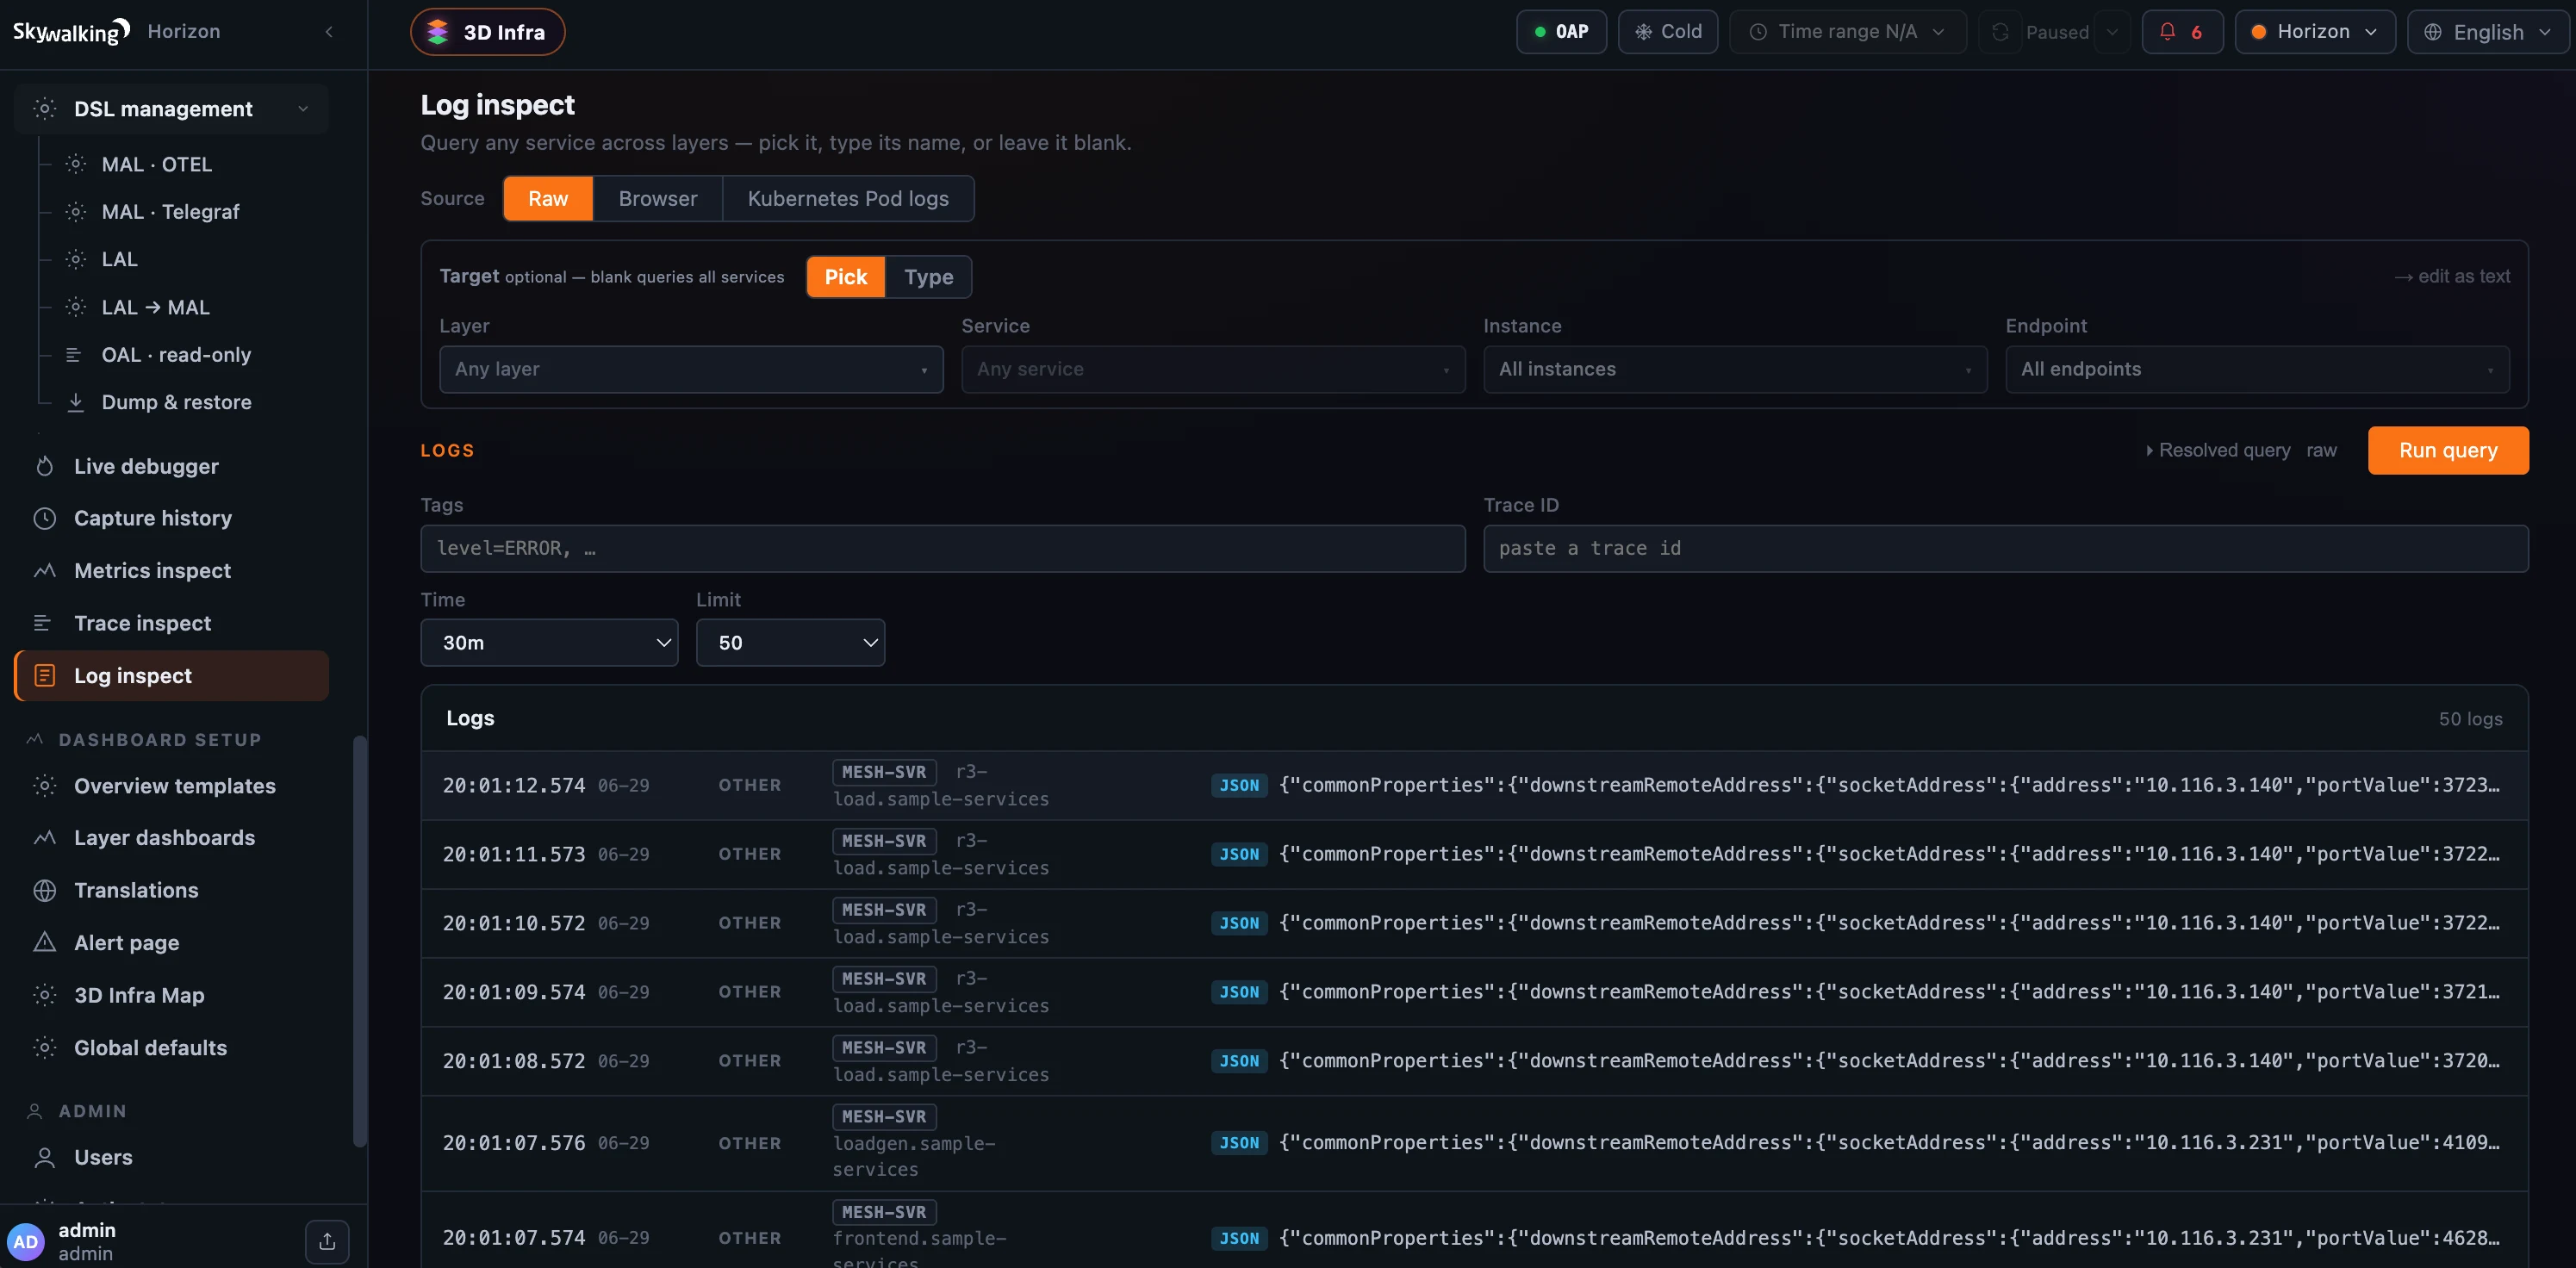Screen dimensions: 2576x1268
Task: Click the Capture history clock icon
Action: tap(45, 518)
